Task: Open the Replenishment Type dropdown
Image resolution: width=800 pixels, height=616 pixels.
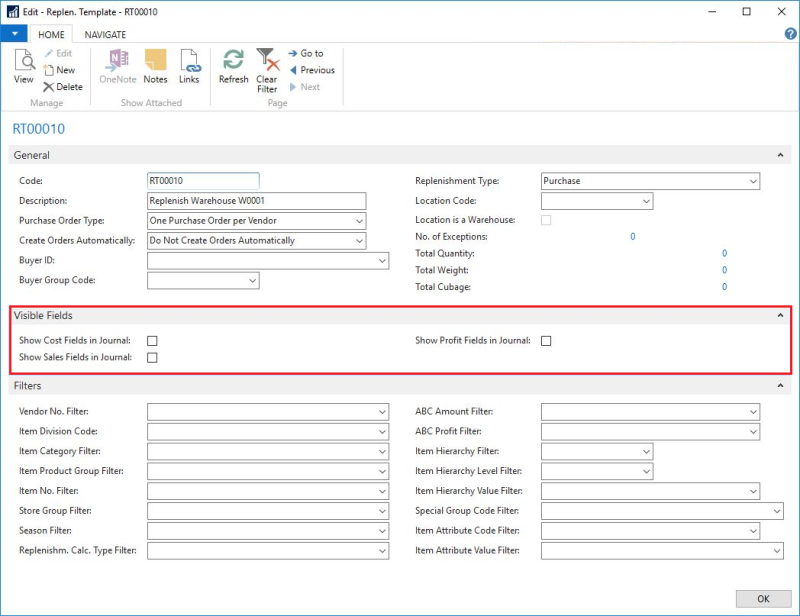Action: (x=752, y=181)
